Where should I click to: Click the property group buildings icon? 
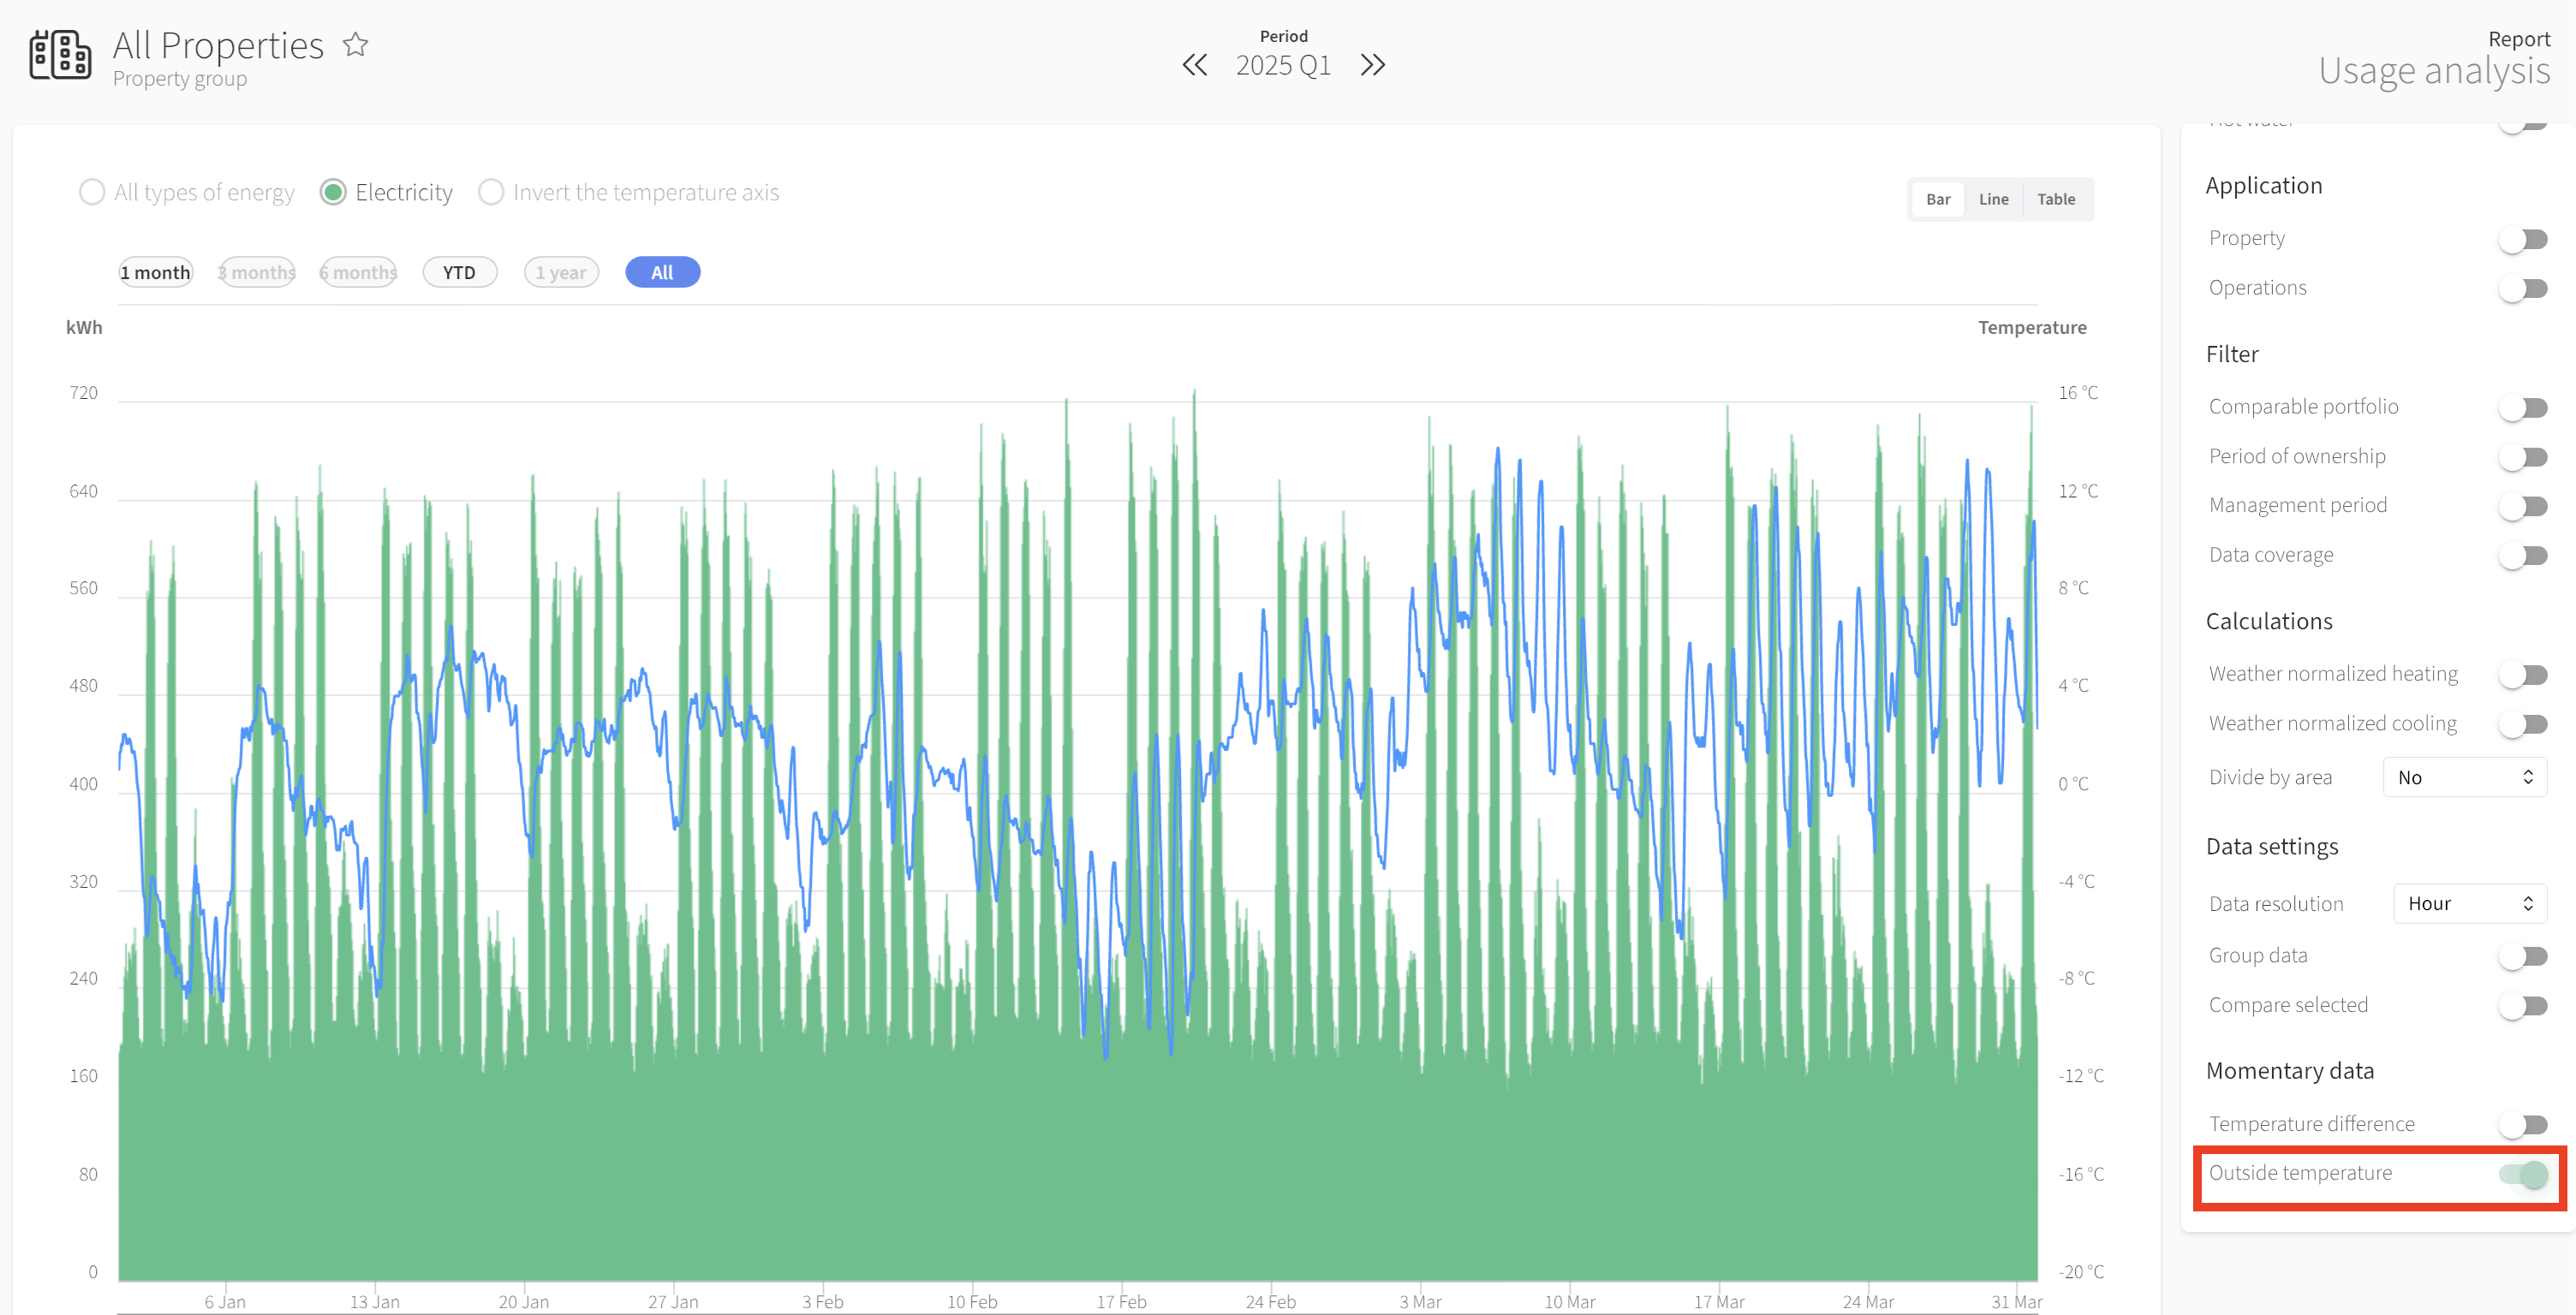[x=60, y=54]
